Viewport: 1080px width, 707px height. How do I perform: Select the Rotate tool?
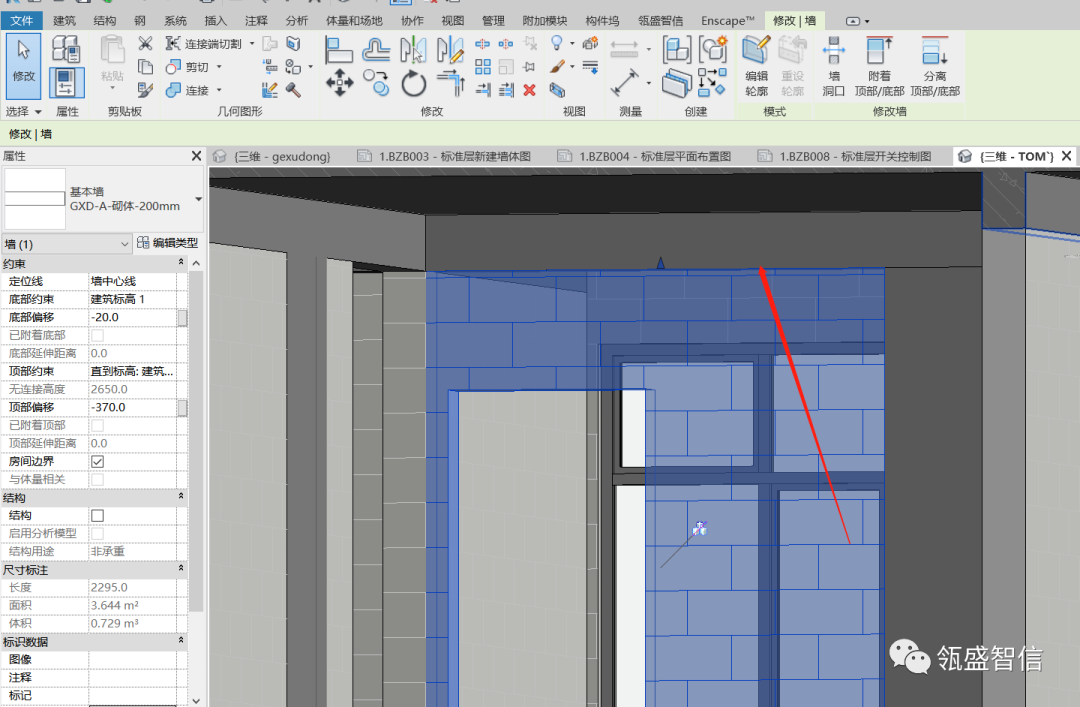[413, 83]
